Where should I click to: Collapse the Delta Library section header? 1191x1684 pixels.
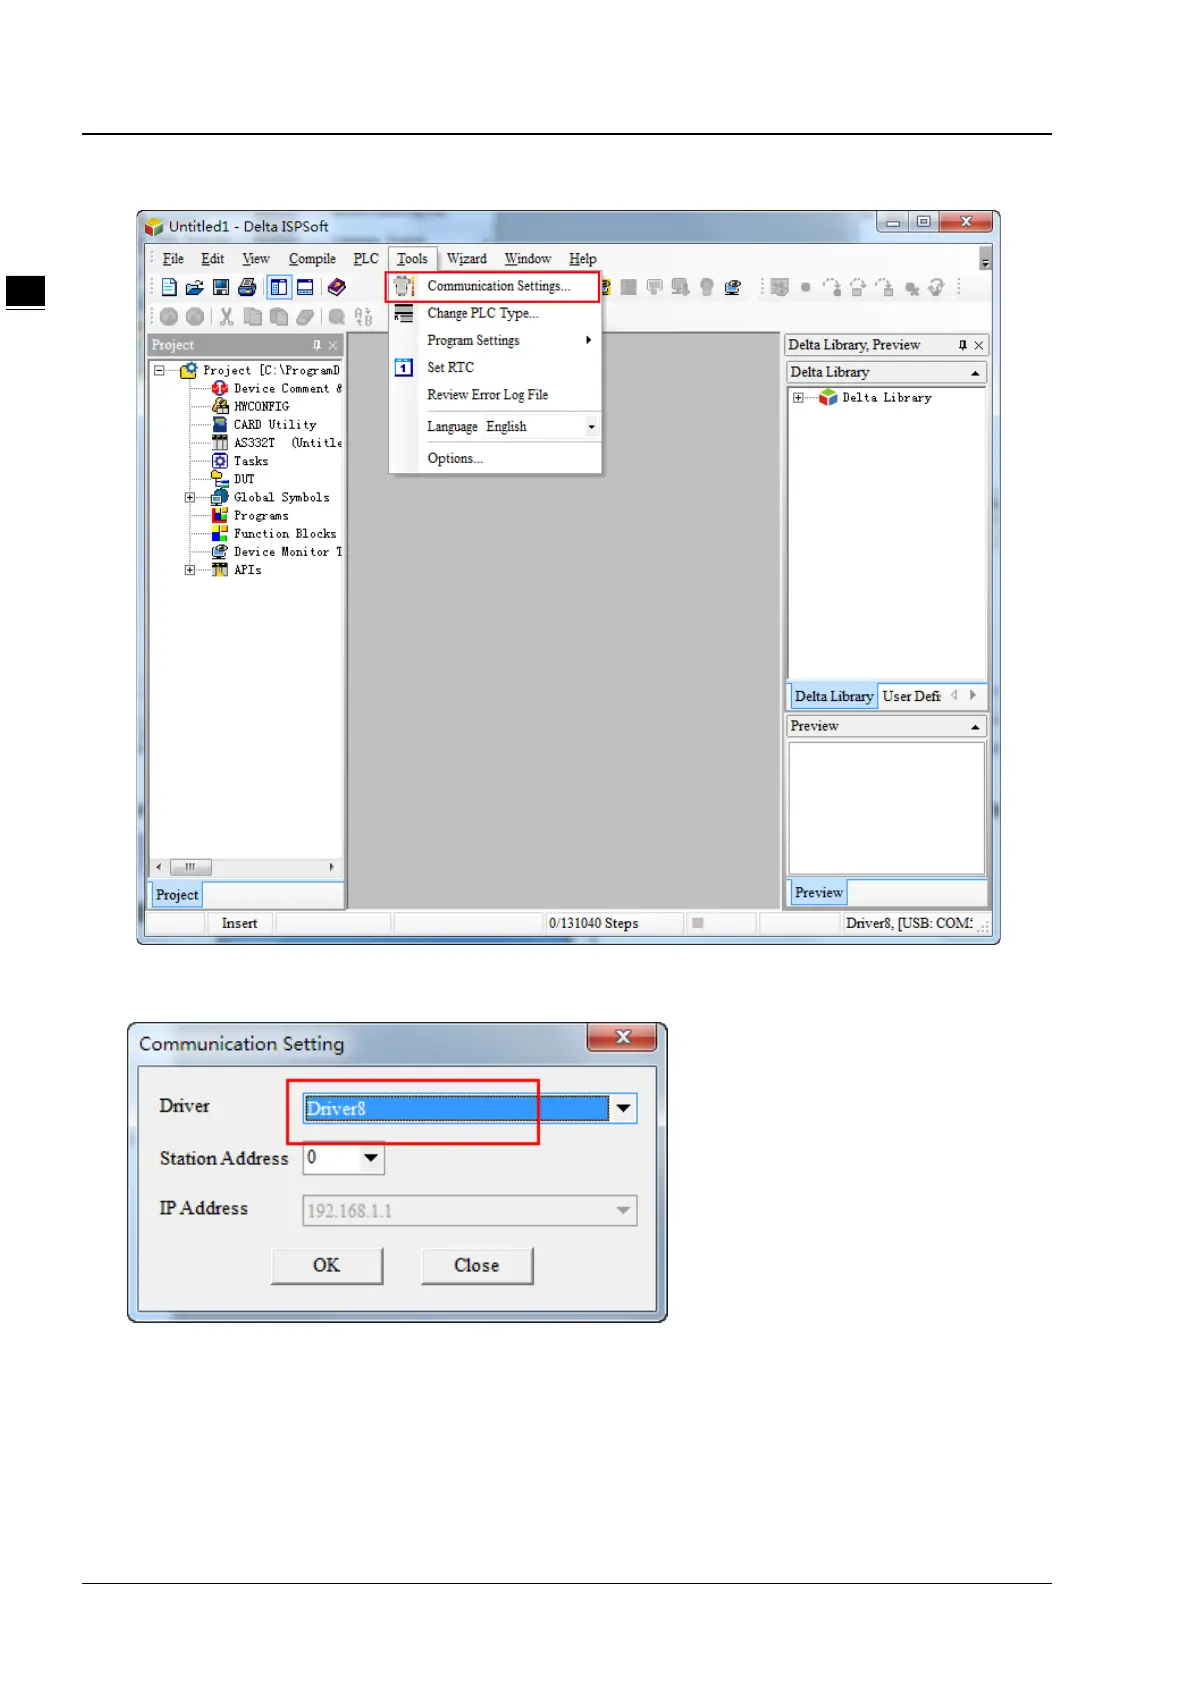[975, 373]
